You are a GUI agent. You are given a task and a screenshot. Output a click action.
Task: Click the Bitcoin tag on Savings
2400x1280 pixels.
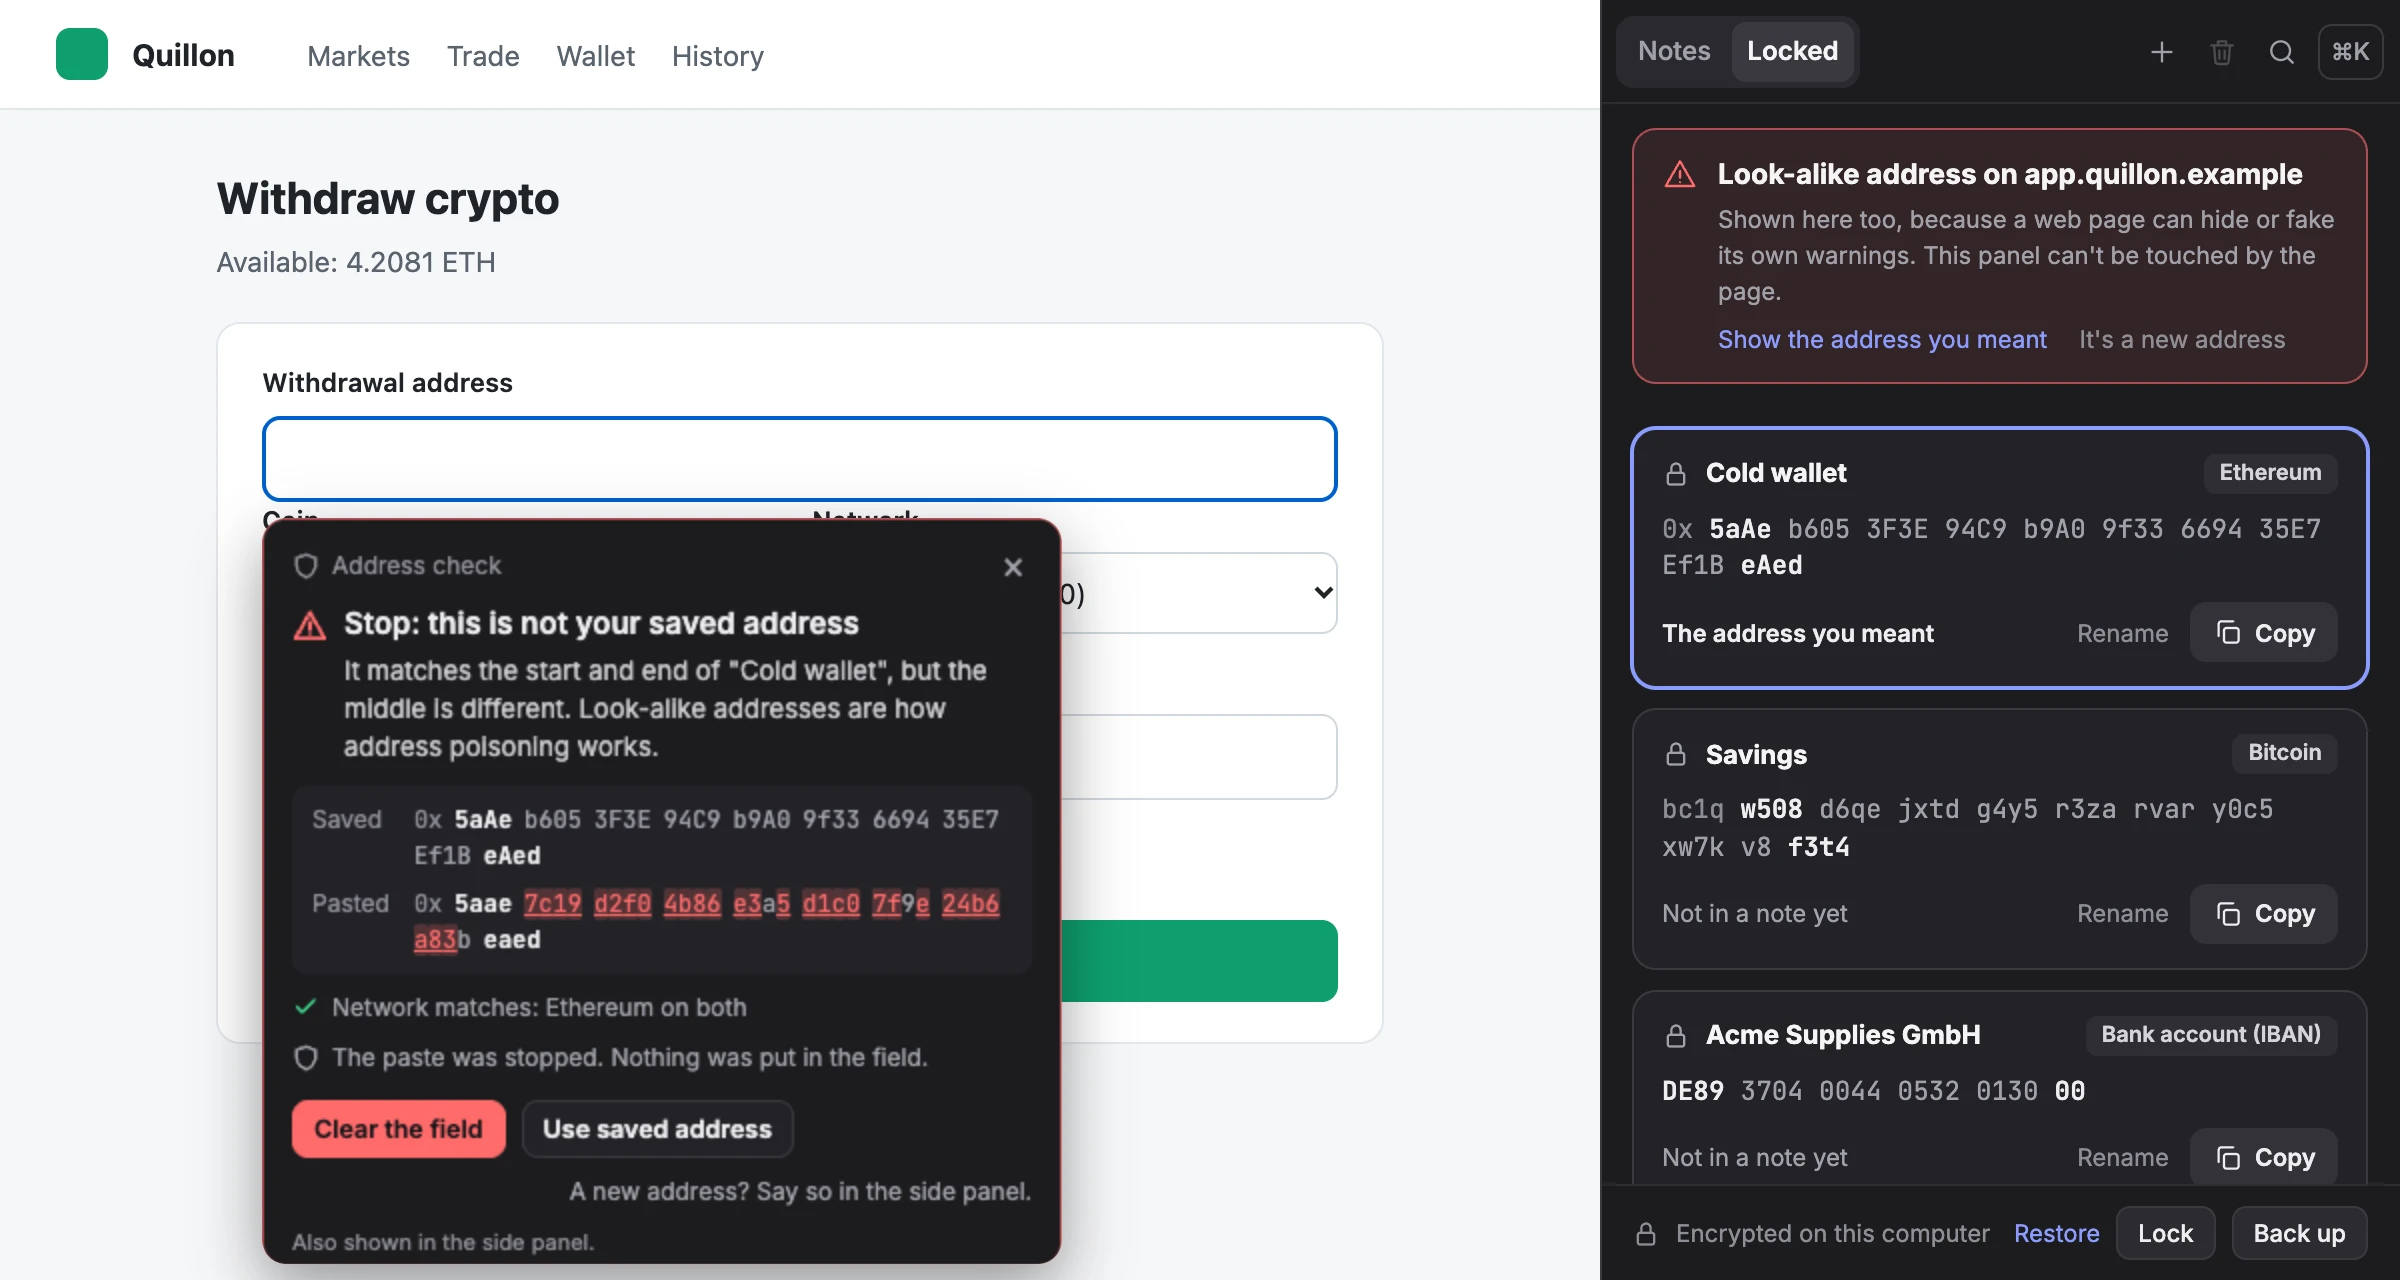coord(2284,753)
